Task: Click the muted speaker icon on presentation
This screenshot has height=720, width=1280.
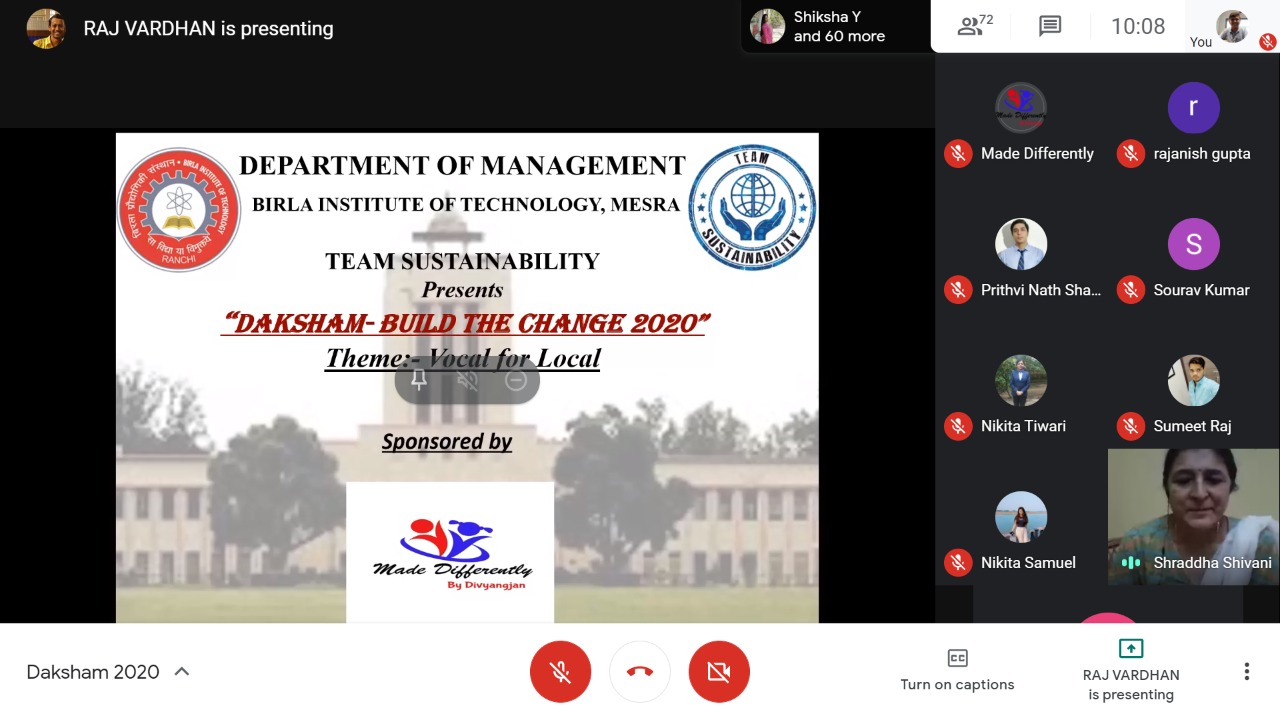Action: pyautogui.click(x=467, y=380)
